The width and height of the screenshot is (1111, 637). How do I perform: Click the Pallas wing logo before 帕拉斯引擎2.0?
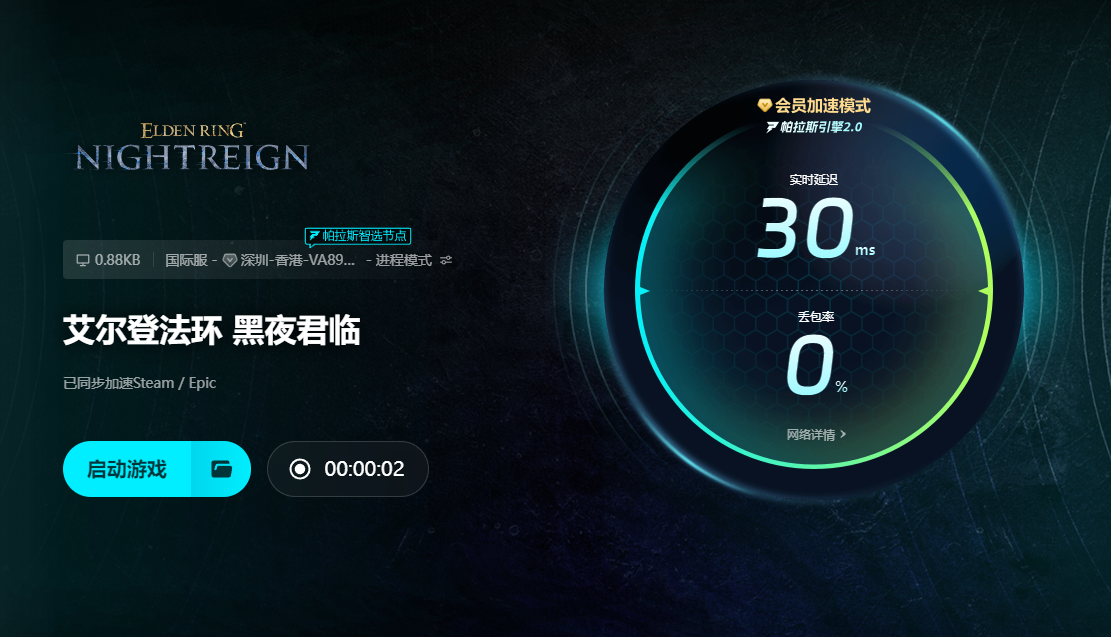pyautogui.click(x=772, y=128)
